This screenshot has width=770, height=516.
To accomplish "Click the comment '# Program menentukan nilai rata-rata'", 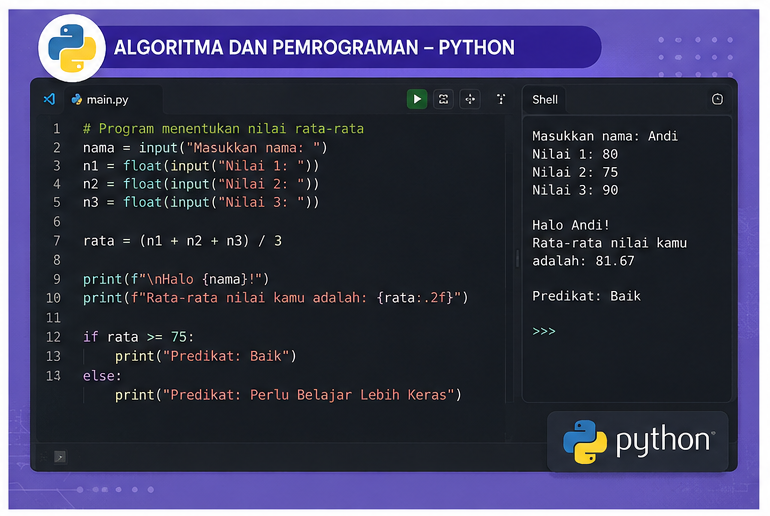I will [223, 129].
